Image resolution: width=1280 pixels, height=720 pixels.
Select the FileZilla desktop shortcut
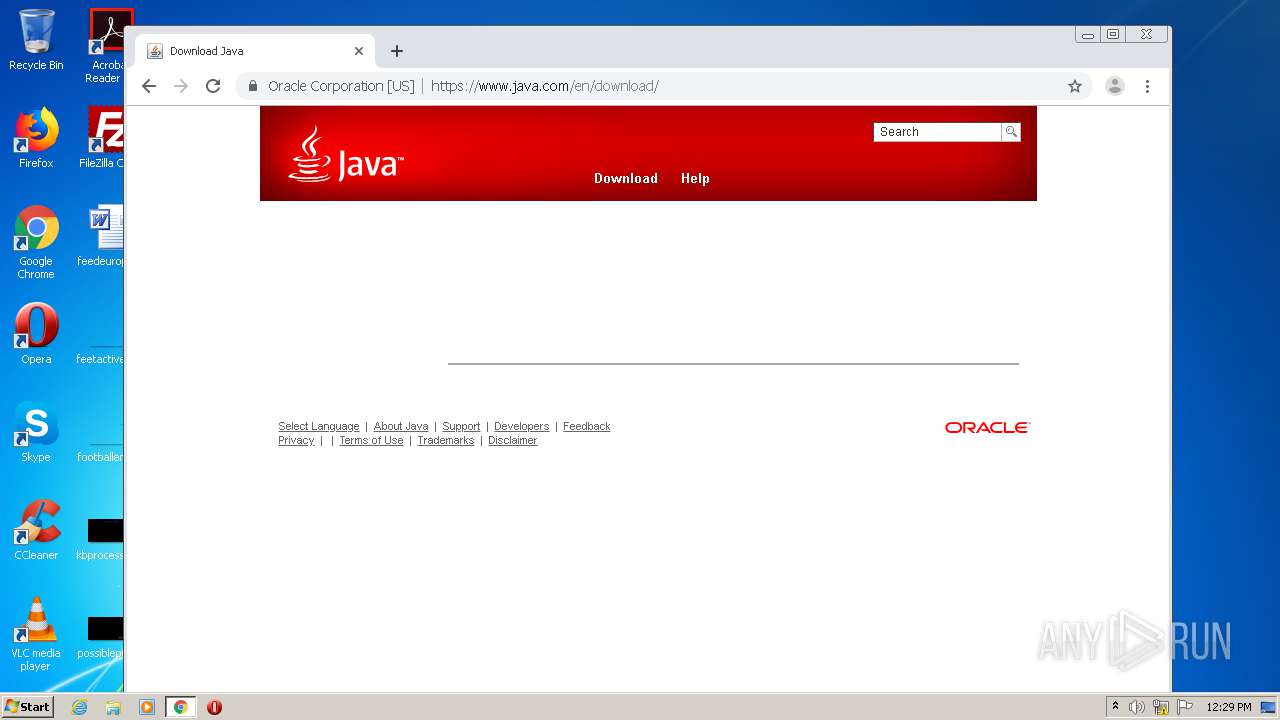tap(103, 138)
